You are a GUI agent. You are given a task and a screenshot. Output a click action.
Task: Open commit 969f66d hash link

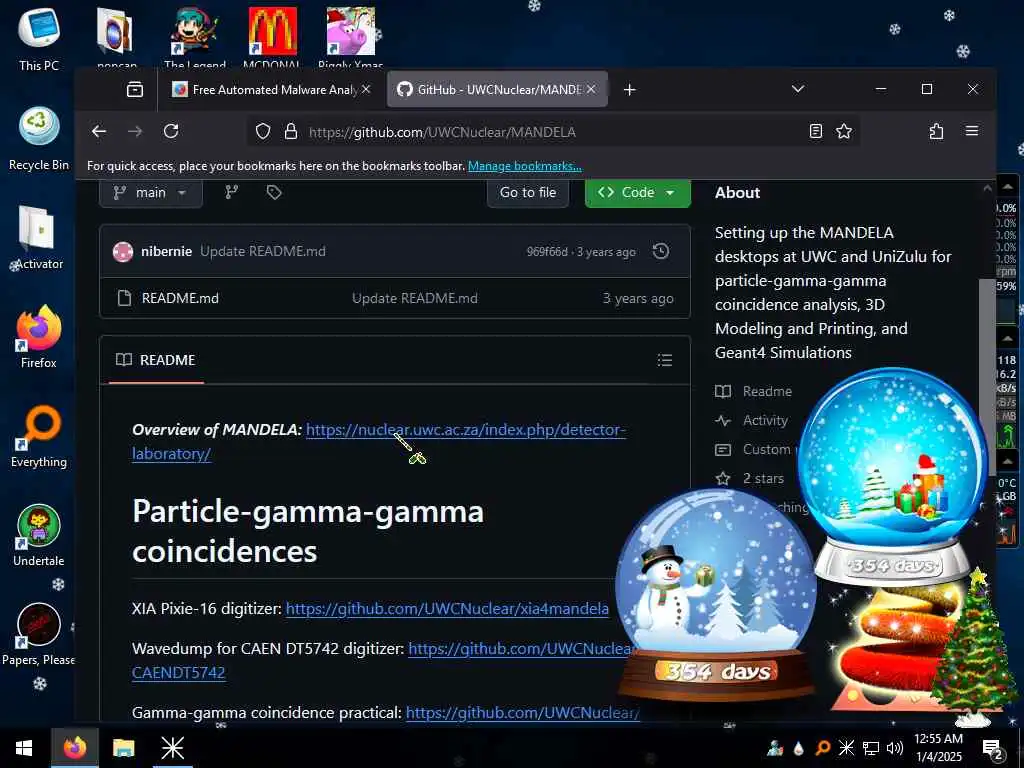point(547,252)
